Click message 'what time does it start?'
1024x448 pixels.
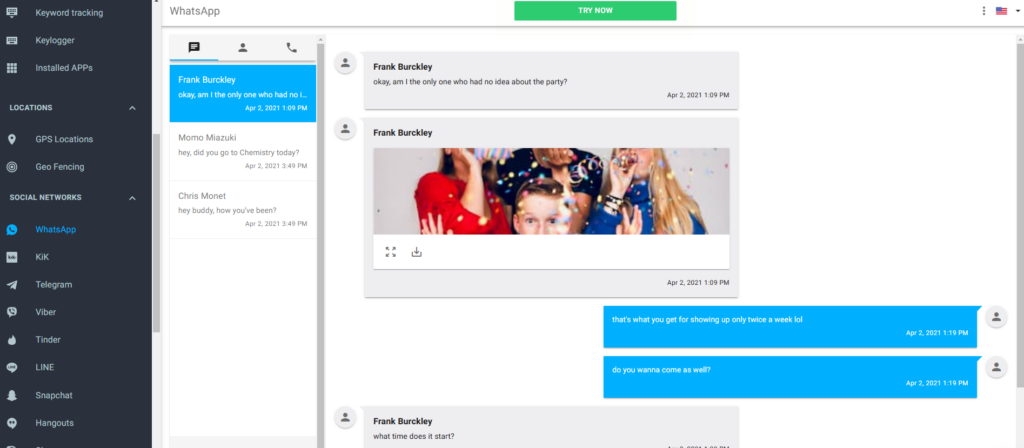(x=414, y=436)
